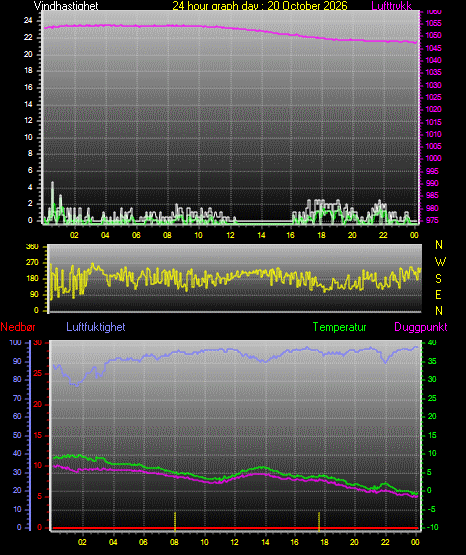Select the blue Luftfuktighet legend label
This screenshot has width=466, height=555.
tap(96, 327)
